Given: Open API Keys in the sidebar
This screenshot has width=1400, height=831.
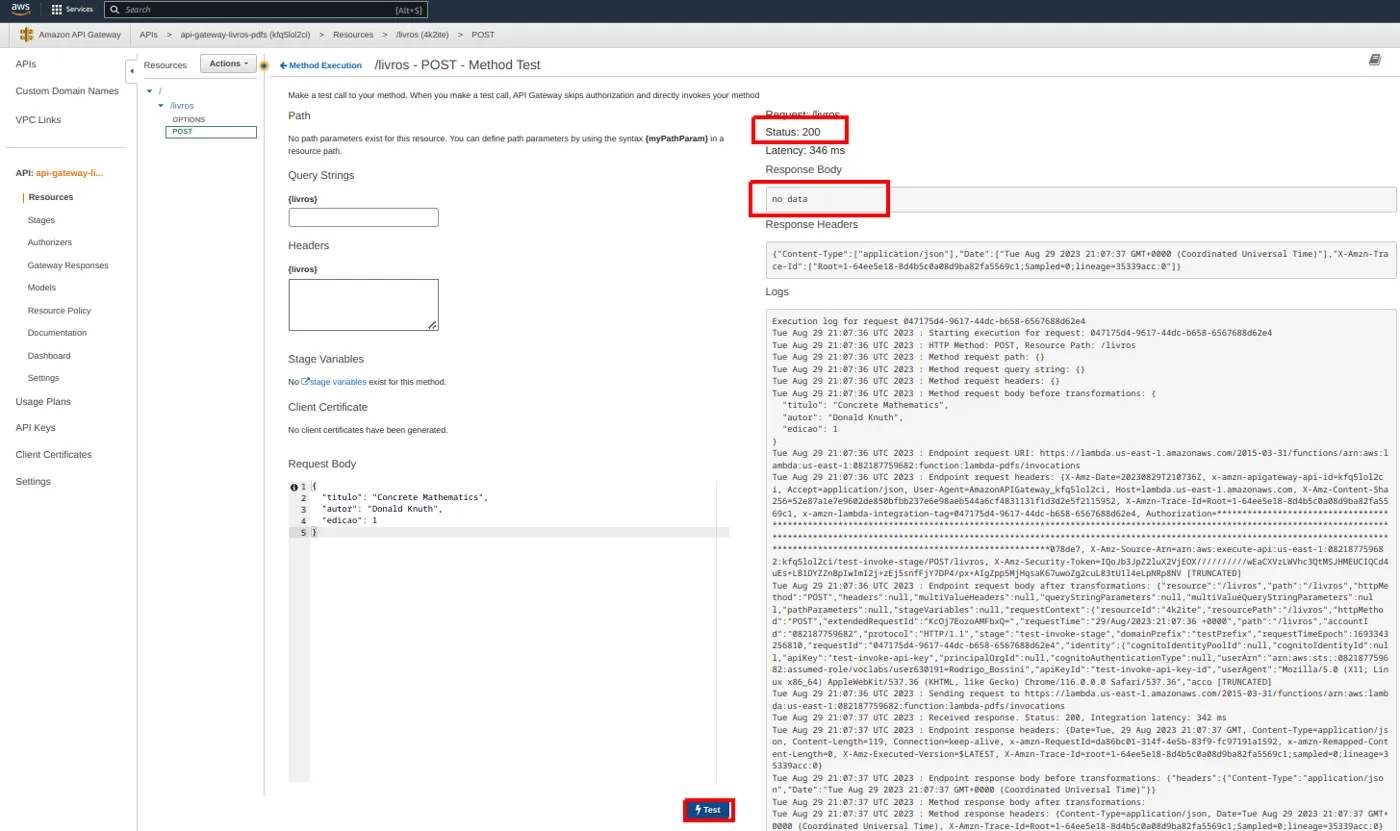Looking at the screenshot, I should [x=35, y=427].
